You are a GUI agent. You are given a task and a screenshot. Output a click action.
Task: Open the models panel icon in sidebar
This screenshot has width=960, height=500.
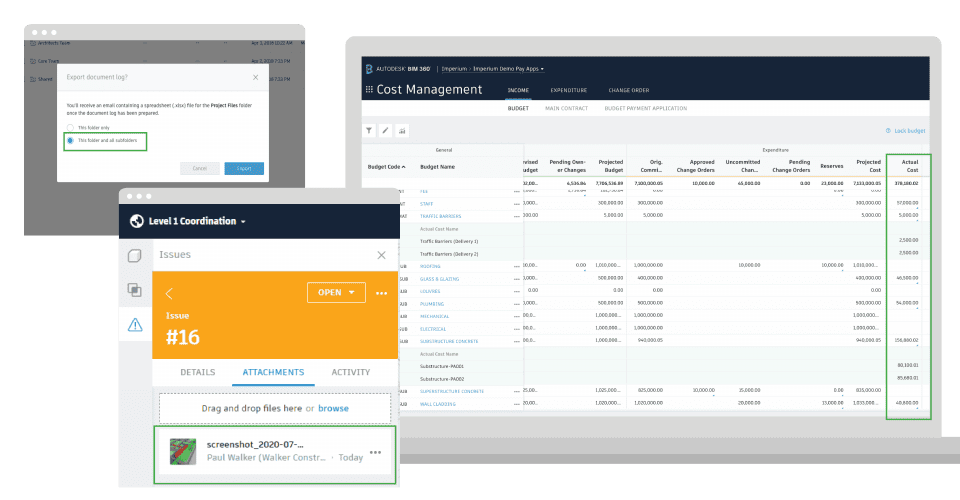coord(135,256)
